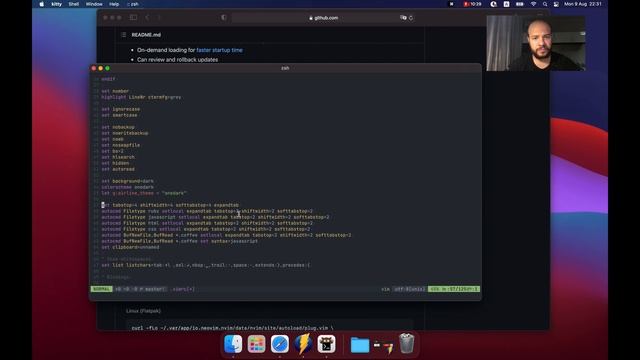
Task: Click the Safari privacy shield icon
Action: [x=224, y=18]
